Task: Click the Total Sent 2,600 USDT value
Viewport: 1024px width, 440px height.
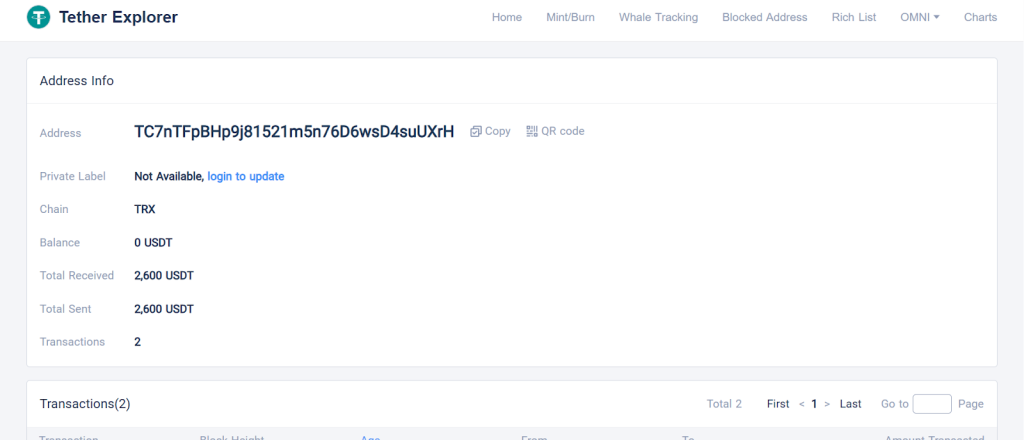Action: 164,309
